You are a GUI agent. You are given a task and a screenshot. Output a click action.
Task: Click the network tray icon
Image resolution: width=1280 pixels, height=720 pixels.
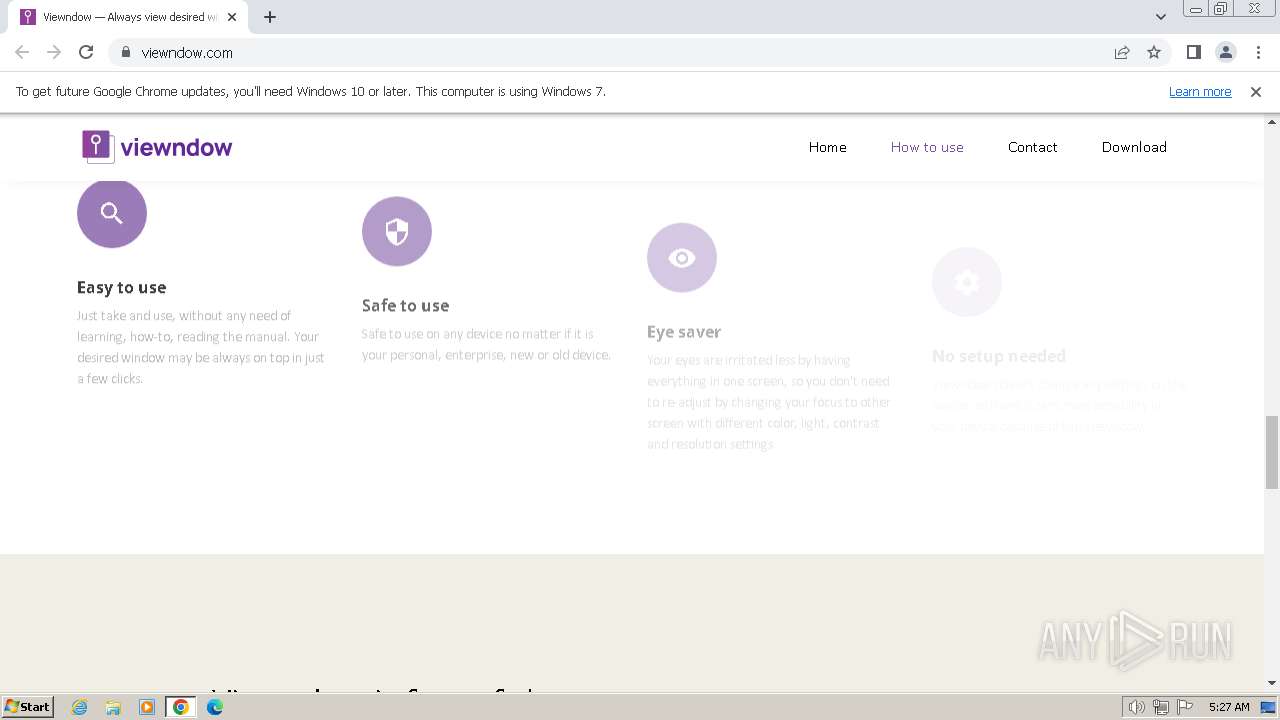click(x=1161, y=707)
